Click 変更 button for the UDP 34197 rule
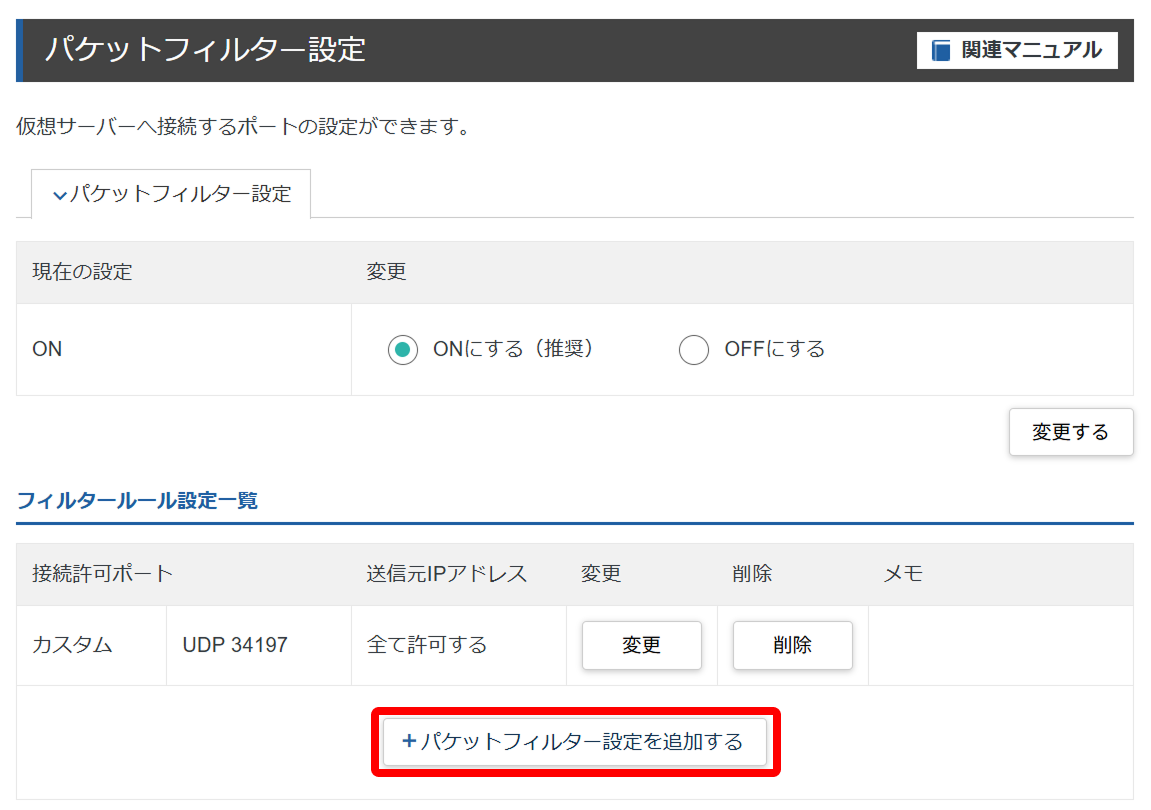 (x=641, y=645)
